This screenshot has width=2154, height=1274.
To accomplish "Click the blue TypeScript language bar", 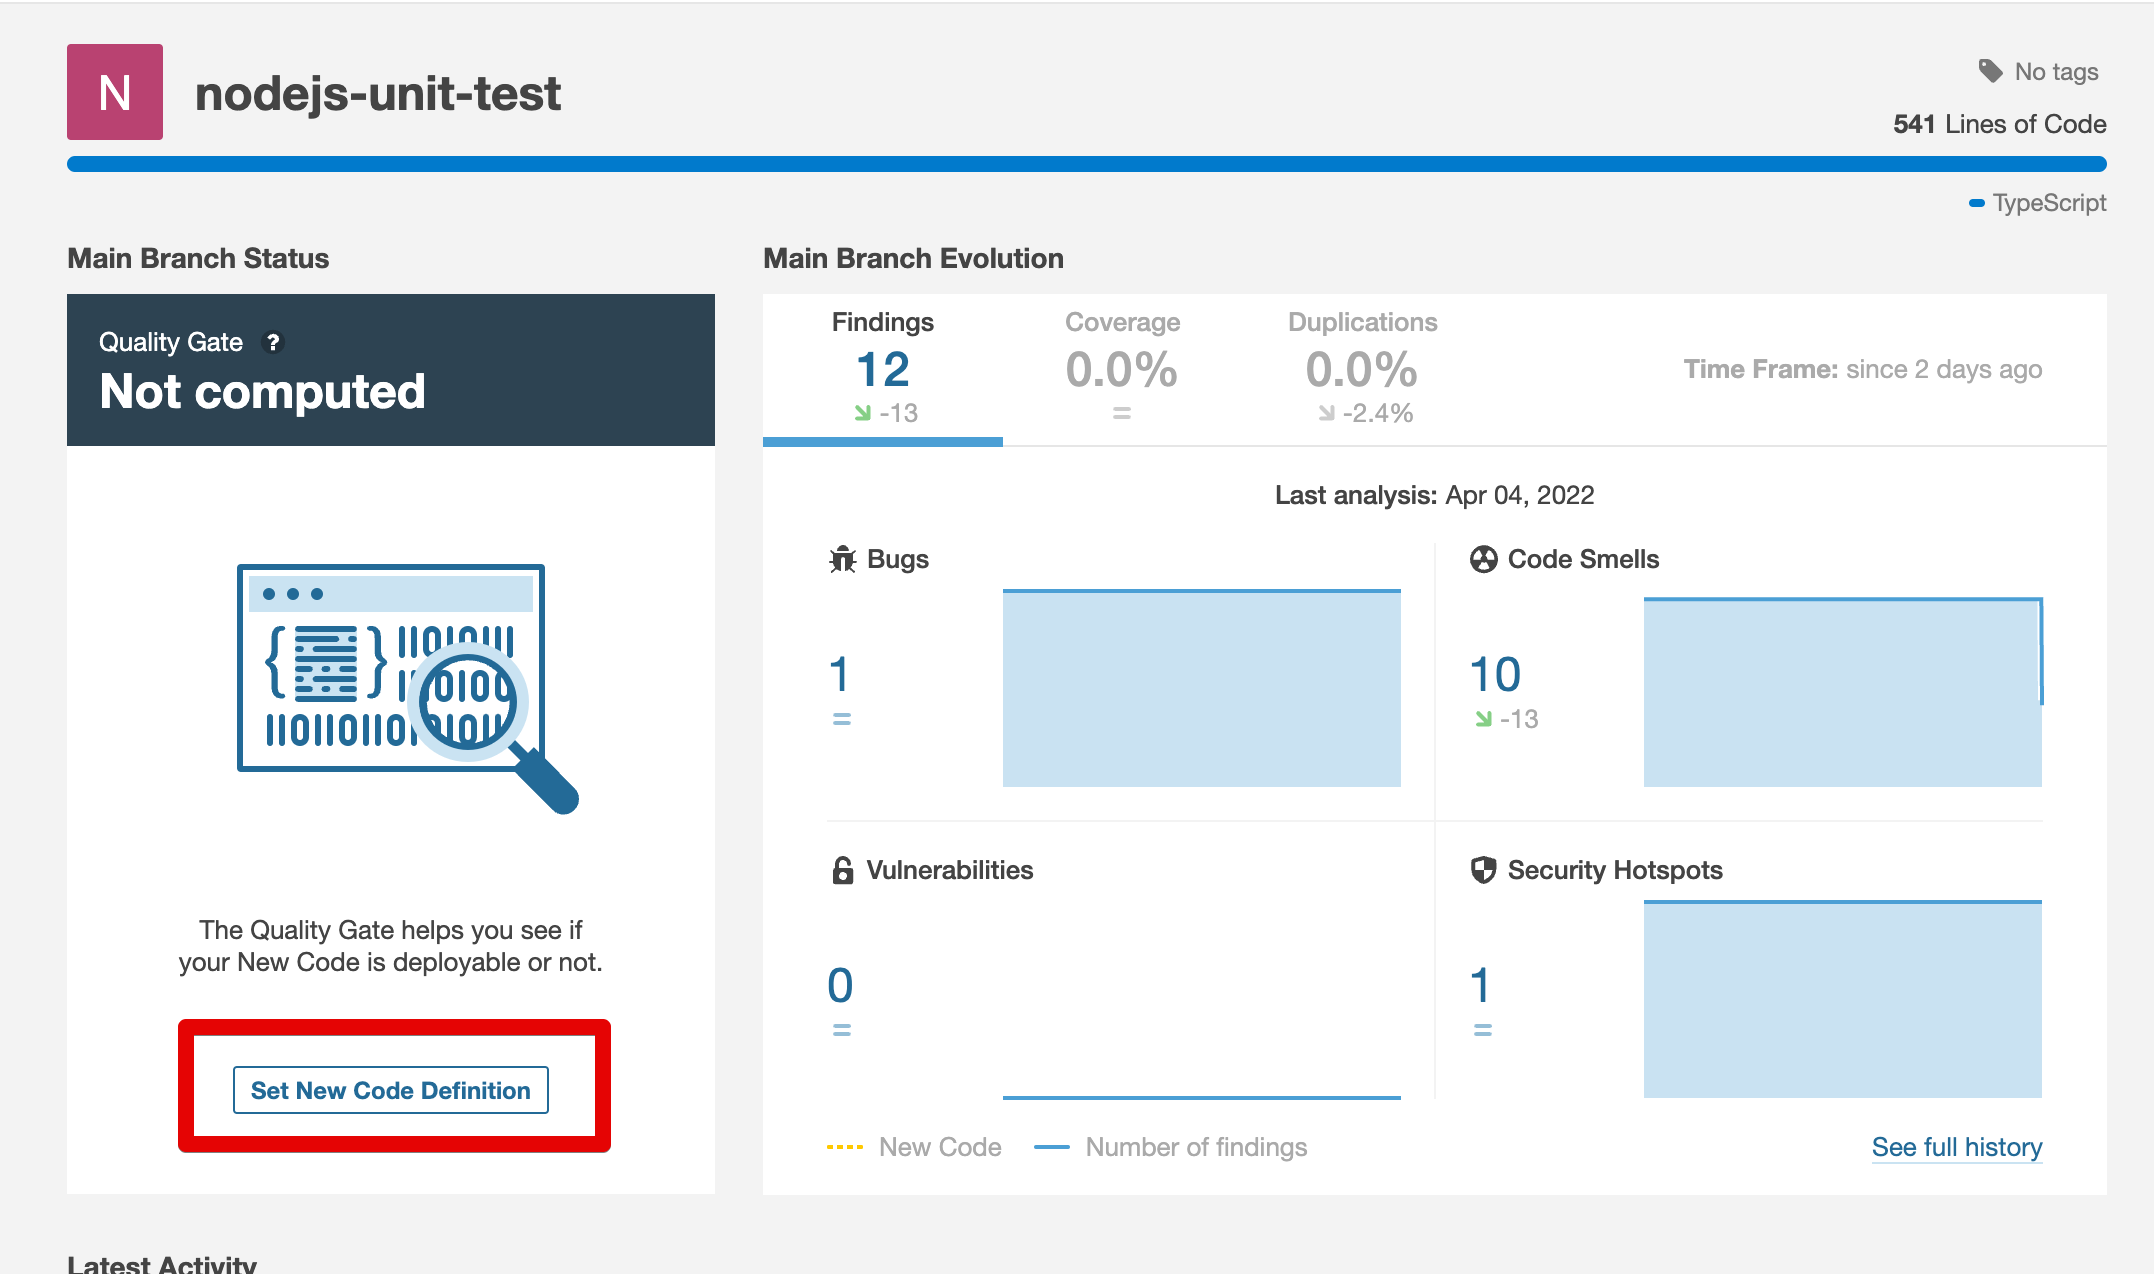I will click(x=1086, y=164).
